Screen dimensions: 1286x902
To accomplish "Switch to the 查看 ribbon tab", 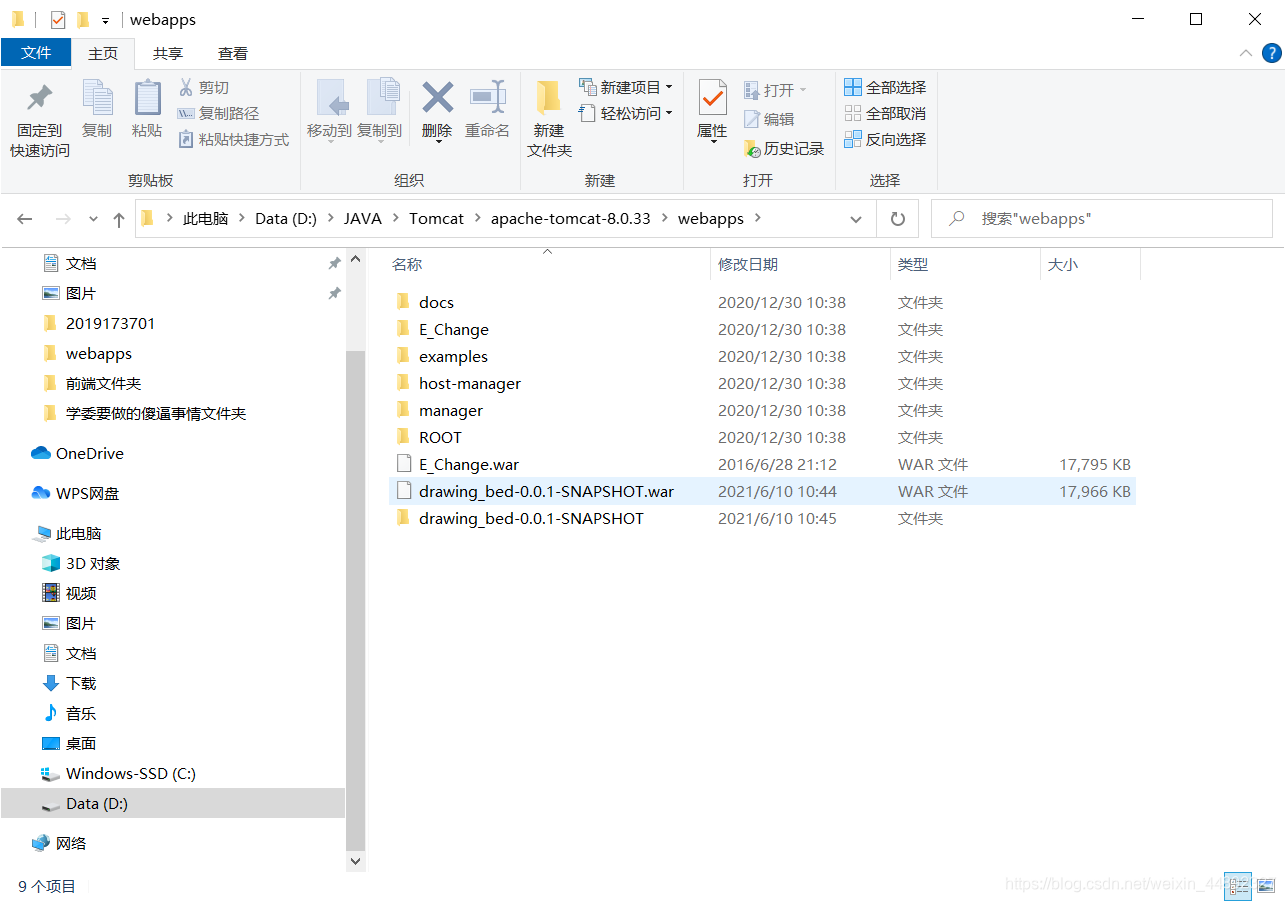I will [231, 53].
